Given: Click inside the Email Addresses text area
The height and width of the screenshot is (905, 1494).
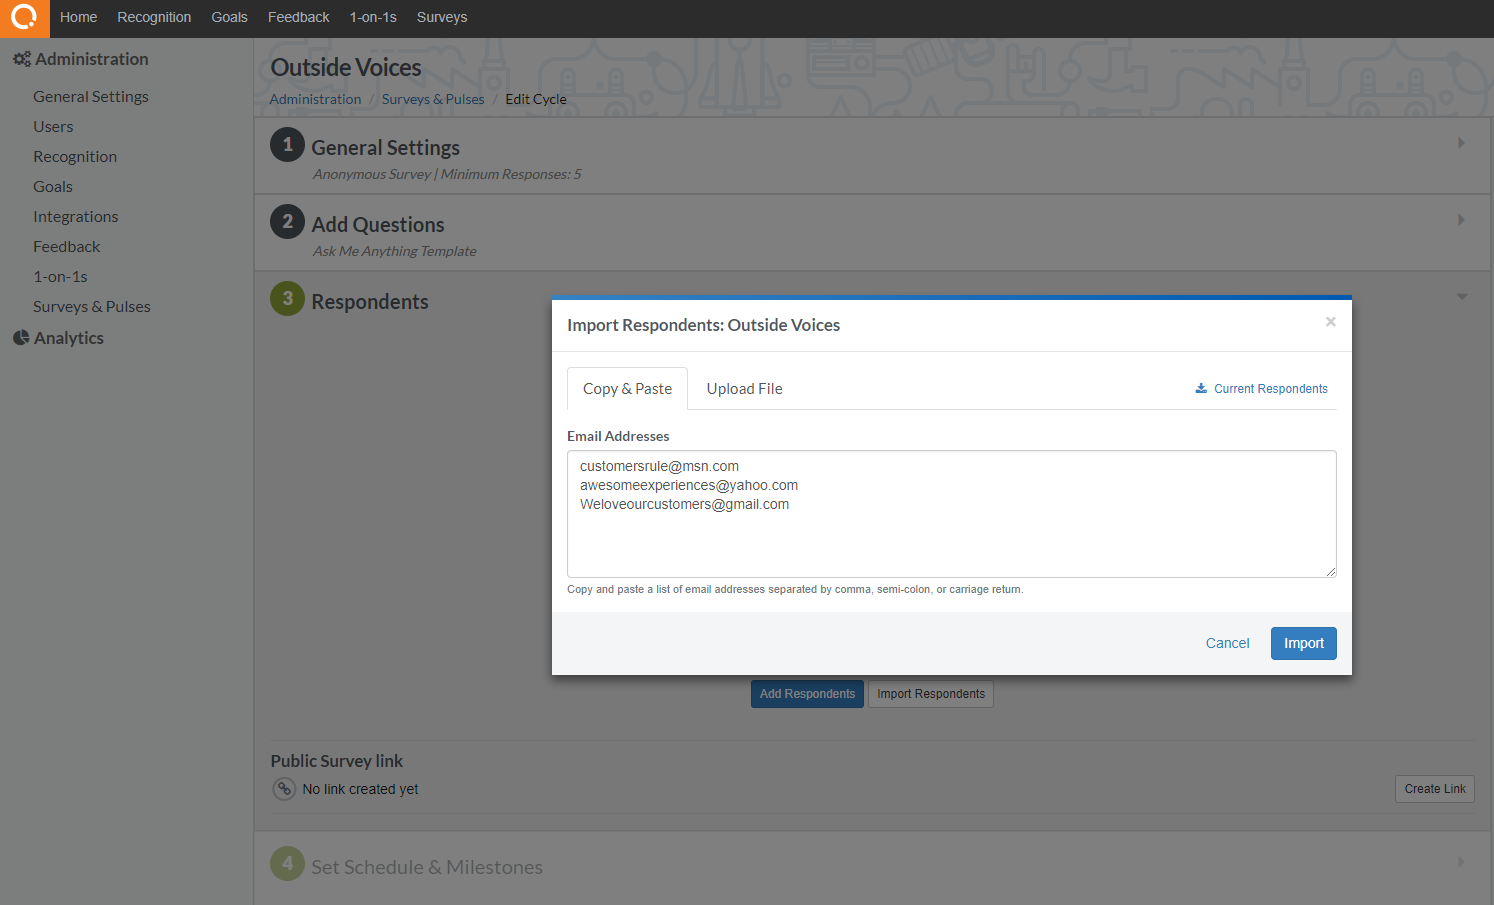Looking at the screenshot, I should [951, 514].
